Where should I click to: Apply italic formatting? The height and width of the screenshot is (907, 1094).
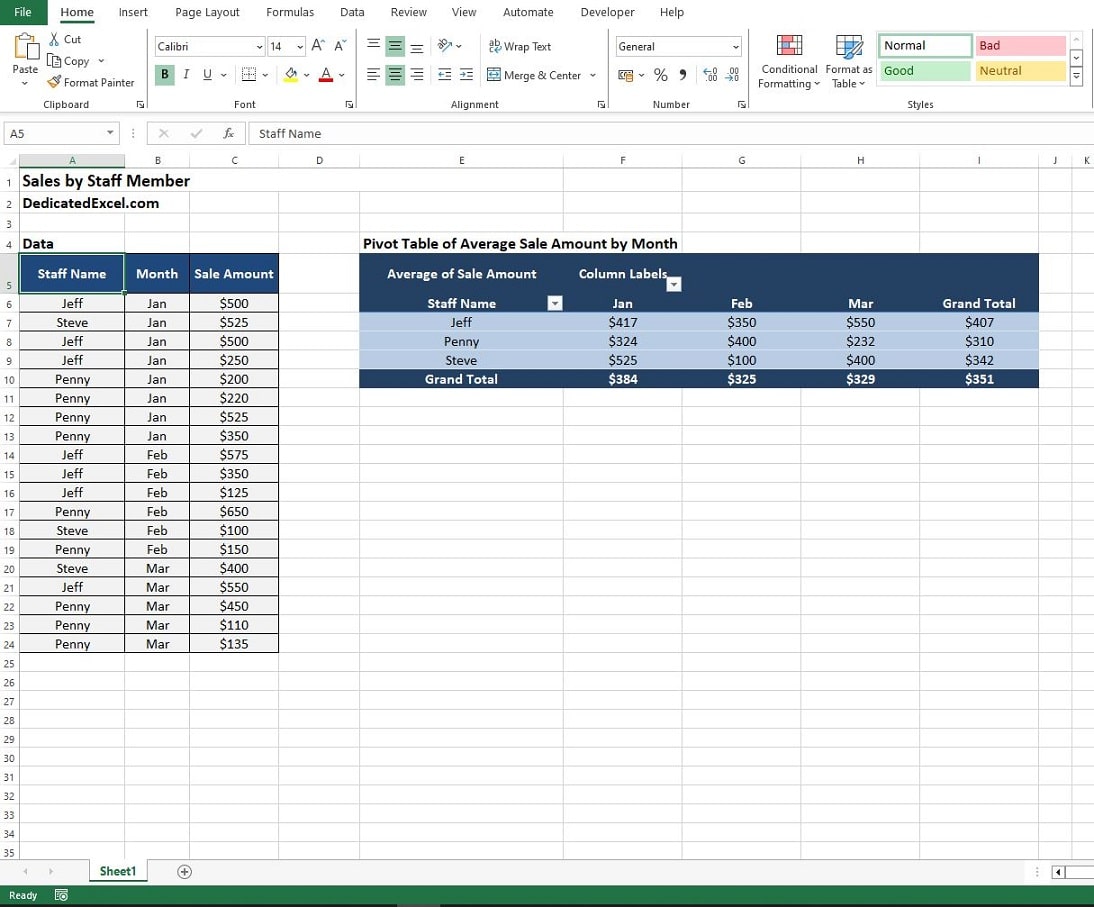click(186, 75)
